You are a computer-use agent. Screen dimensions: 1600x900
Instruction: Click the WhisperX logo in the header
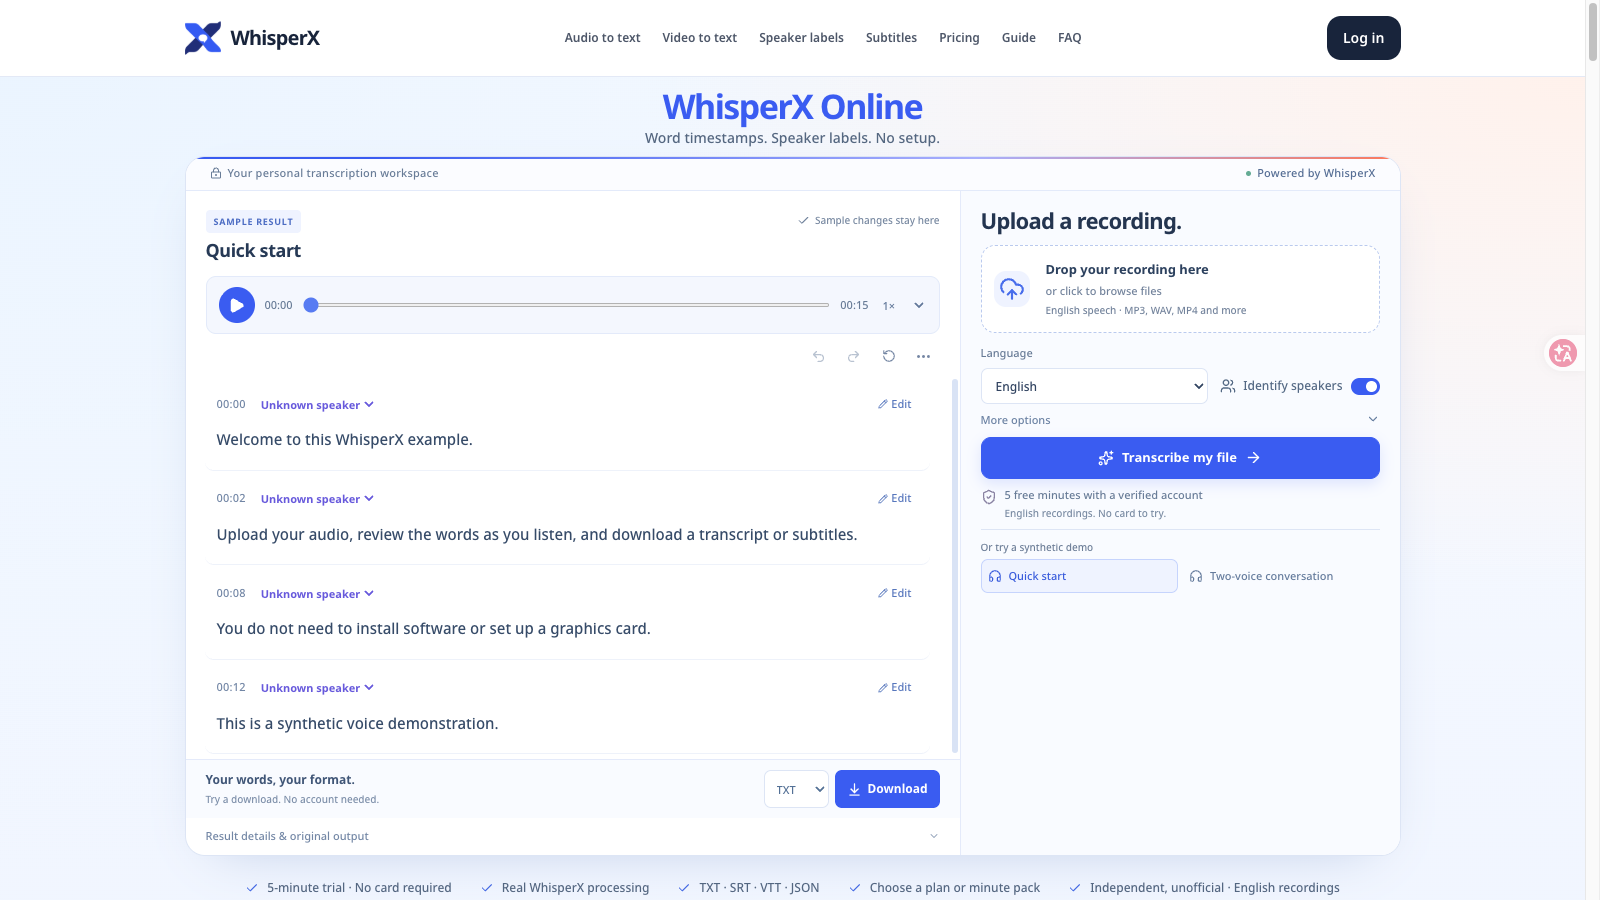pos(252,38)
